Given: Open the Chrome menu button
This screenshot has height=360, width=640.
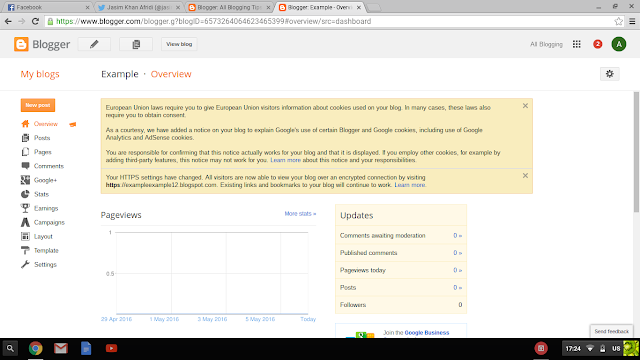Looking at the screenshot, I should click(632, 21).
